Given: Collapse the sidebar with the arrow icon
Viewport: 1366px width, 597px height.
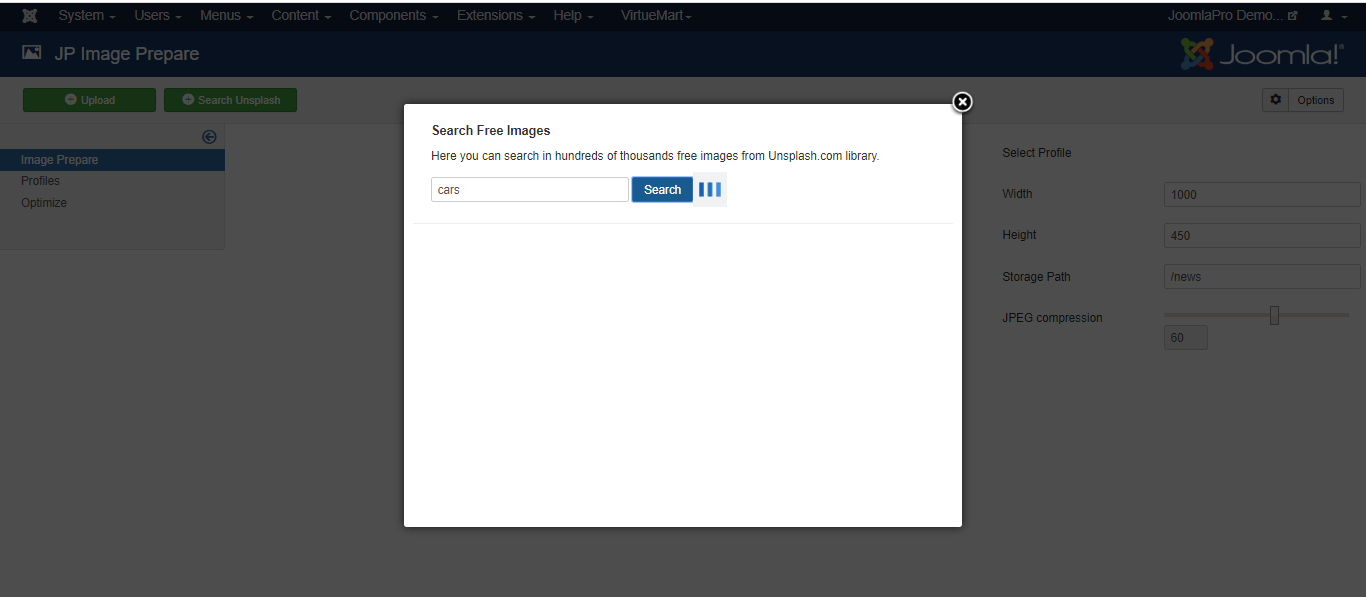Looking at the screenshot, I should (209, 137).
